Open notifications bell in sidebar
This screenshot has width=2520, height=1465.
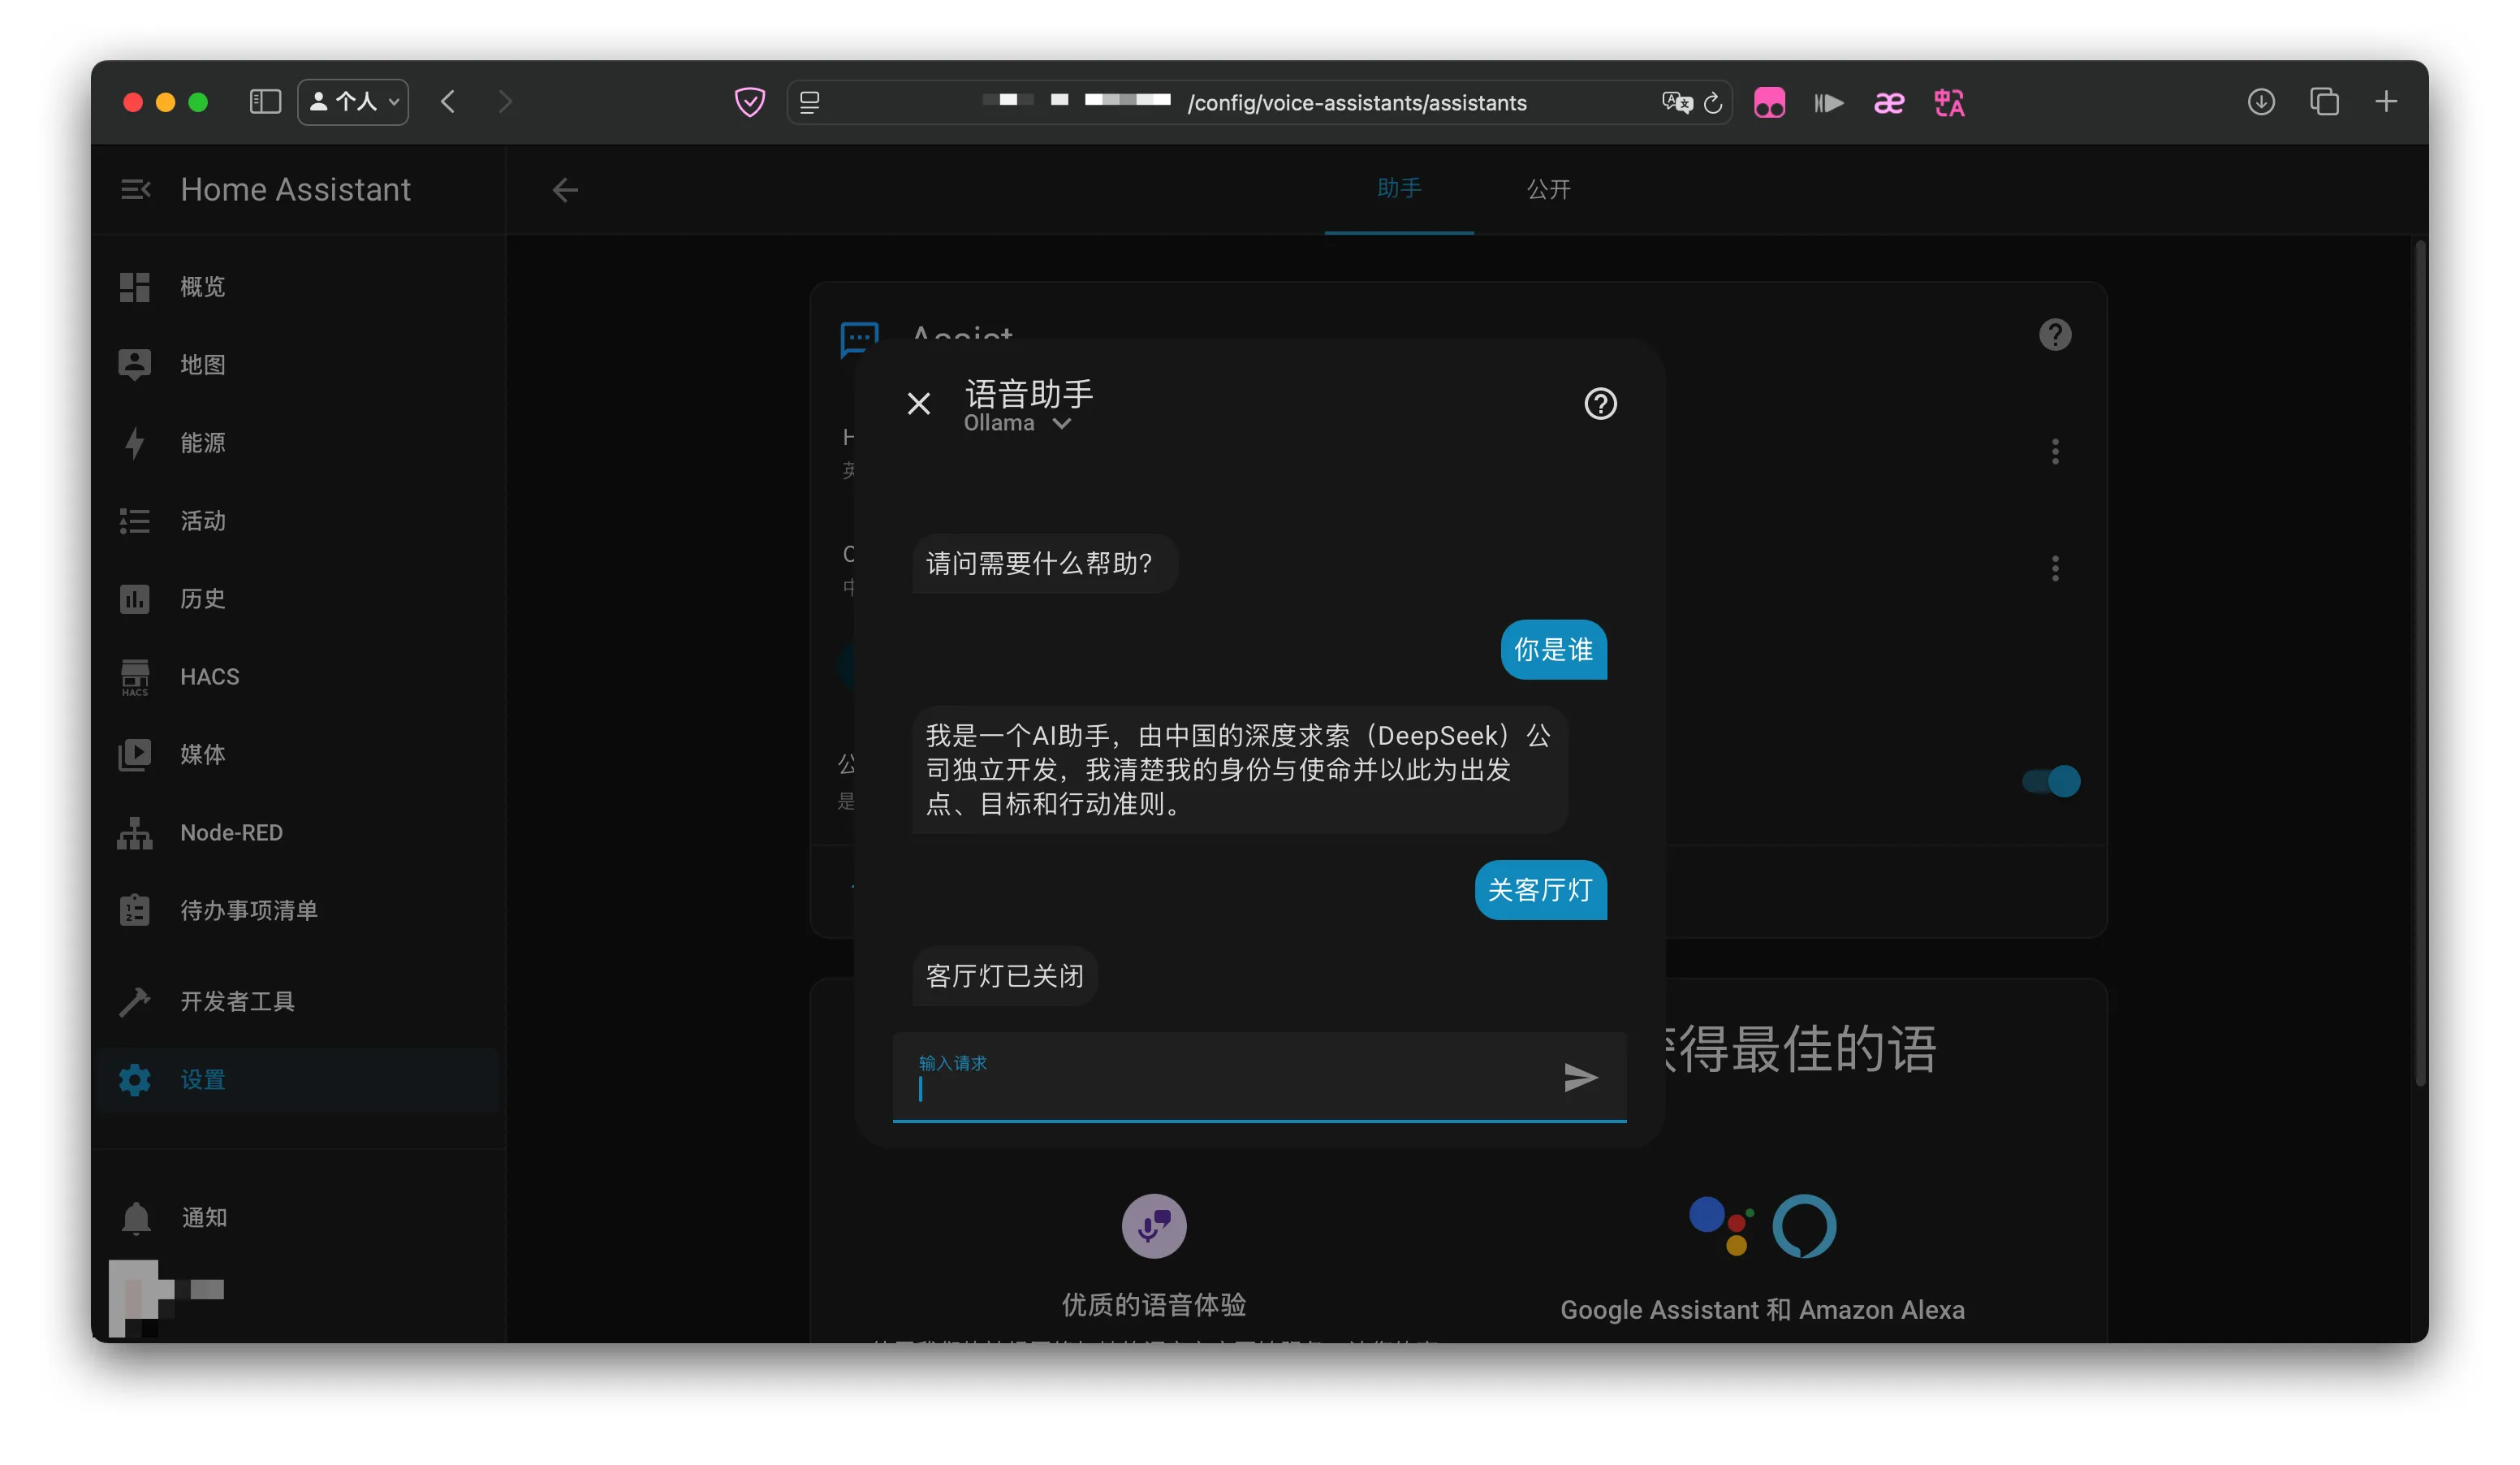pyautogui.click(x=136, y=1217)
